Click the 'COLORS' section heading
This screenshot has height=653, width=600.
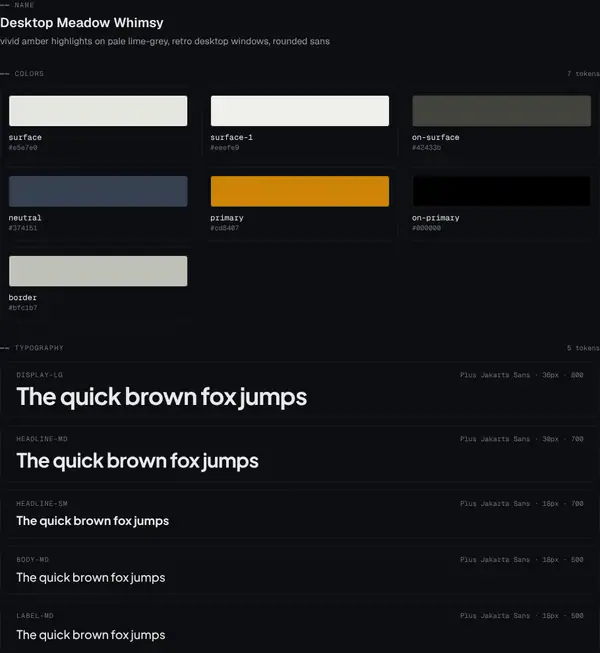(29, 74)
